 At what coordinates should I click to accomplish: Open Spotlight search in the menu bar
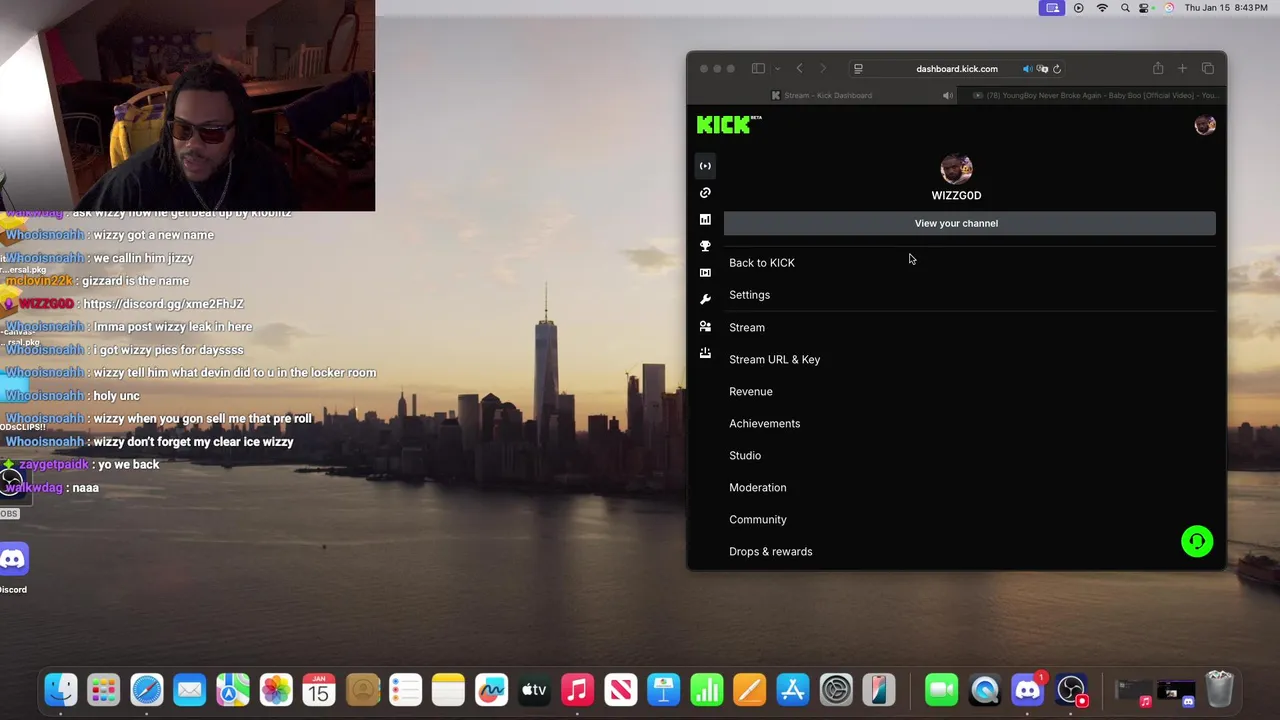coord(1125,8)
